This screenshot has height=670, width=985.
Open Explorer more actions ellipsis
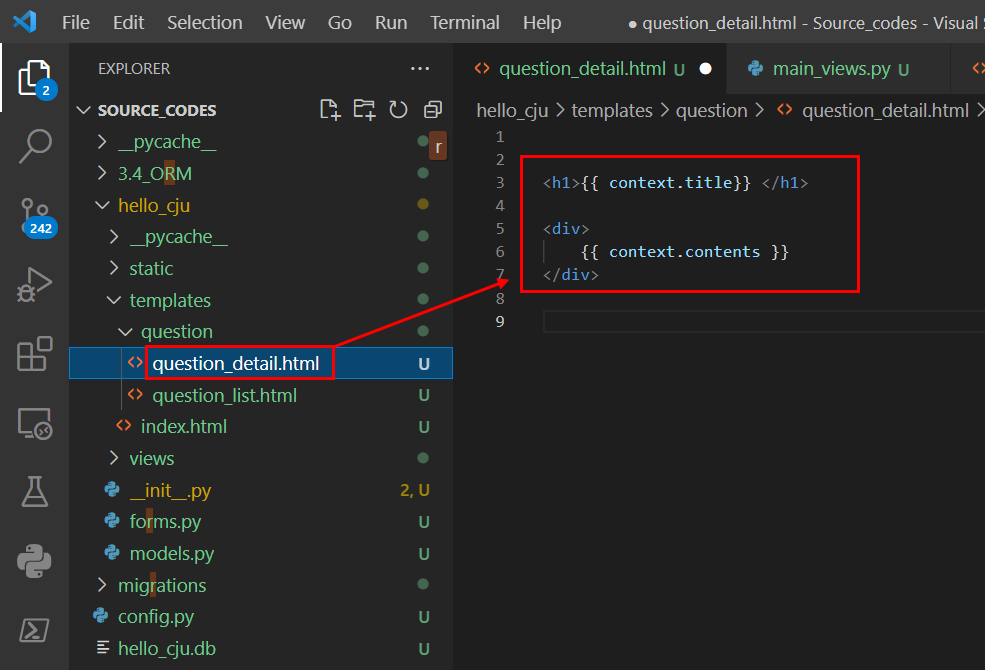click(x=420, y=68)
